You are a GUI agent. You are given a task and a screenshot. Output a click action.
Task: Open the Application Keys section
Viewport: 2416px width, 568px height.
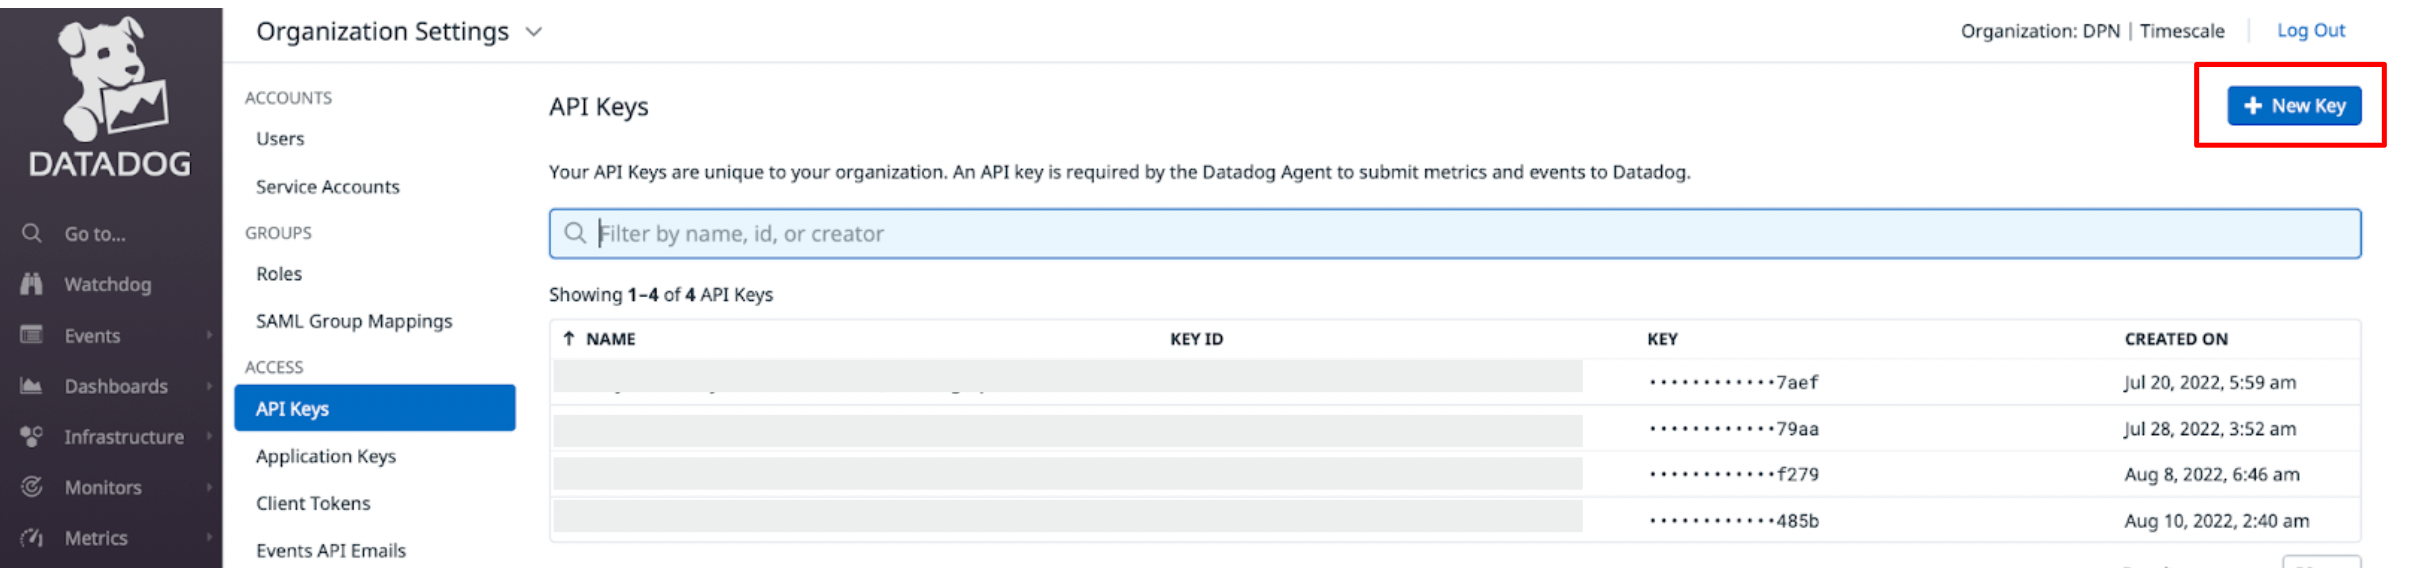click(x=326, y=456)
